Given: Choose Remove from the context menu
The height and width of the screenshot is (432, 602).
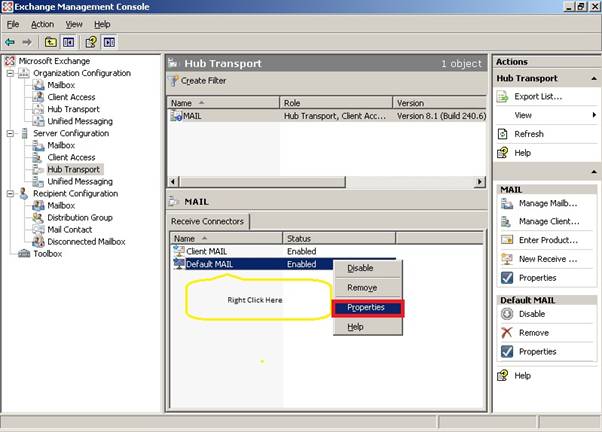Looking at the screenshot, I should coord(362,288).
